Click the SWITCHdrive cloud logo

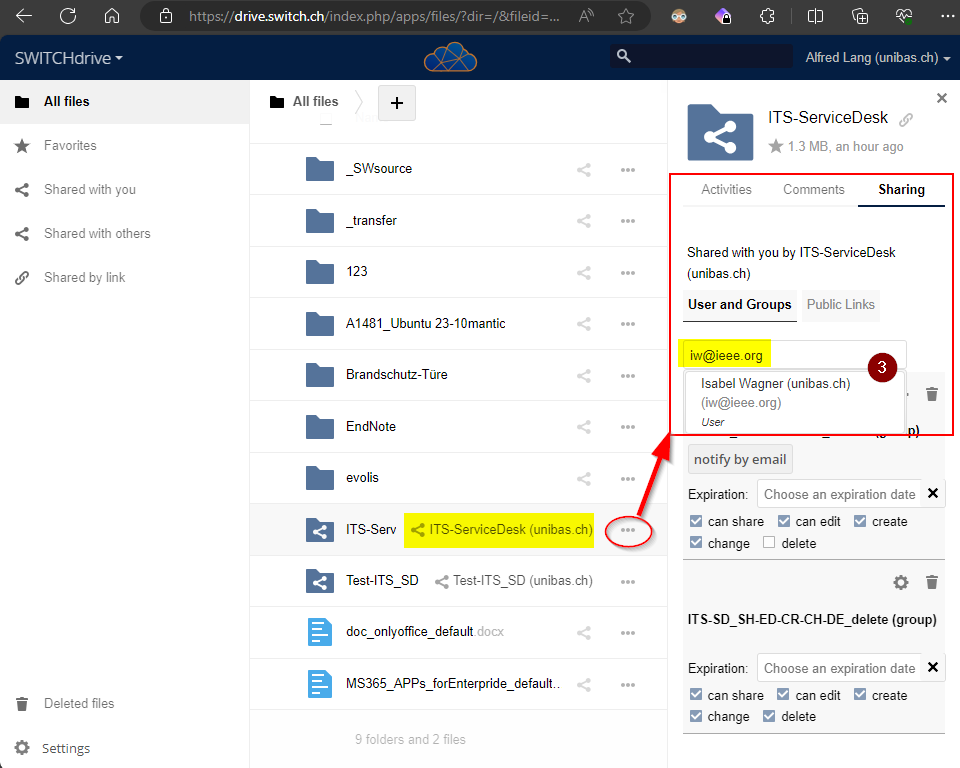pos(451,57)
